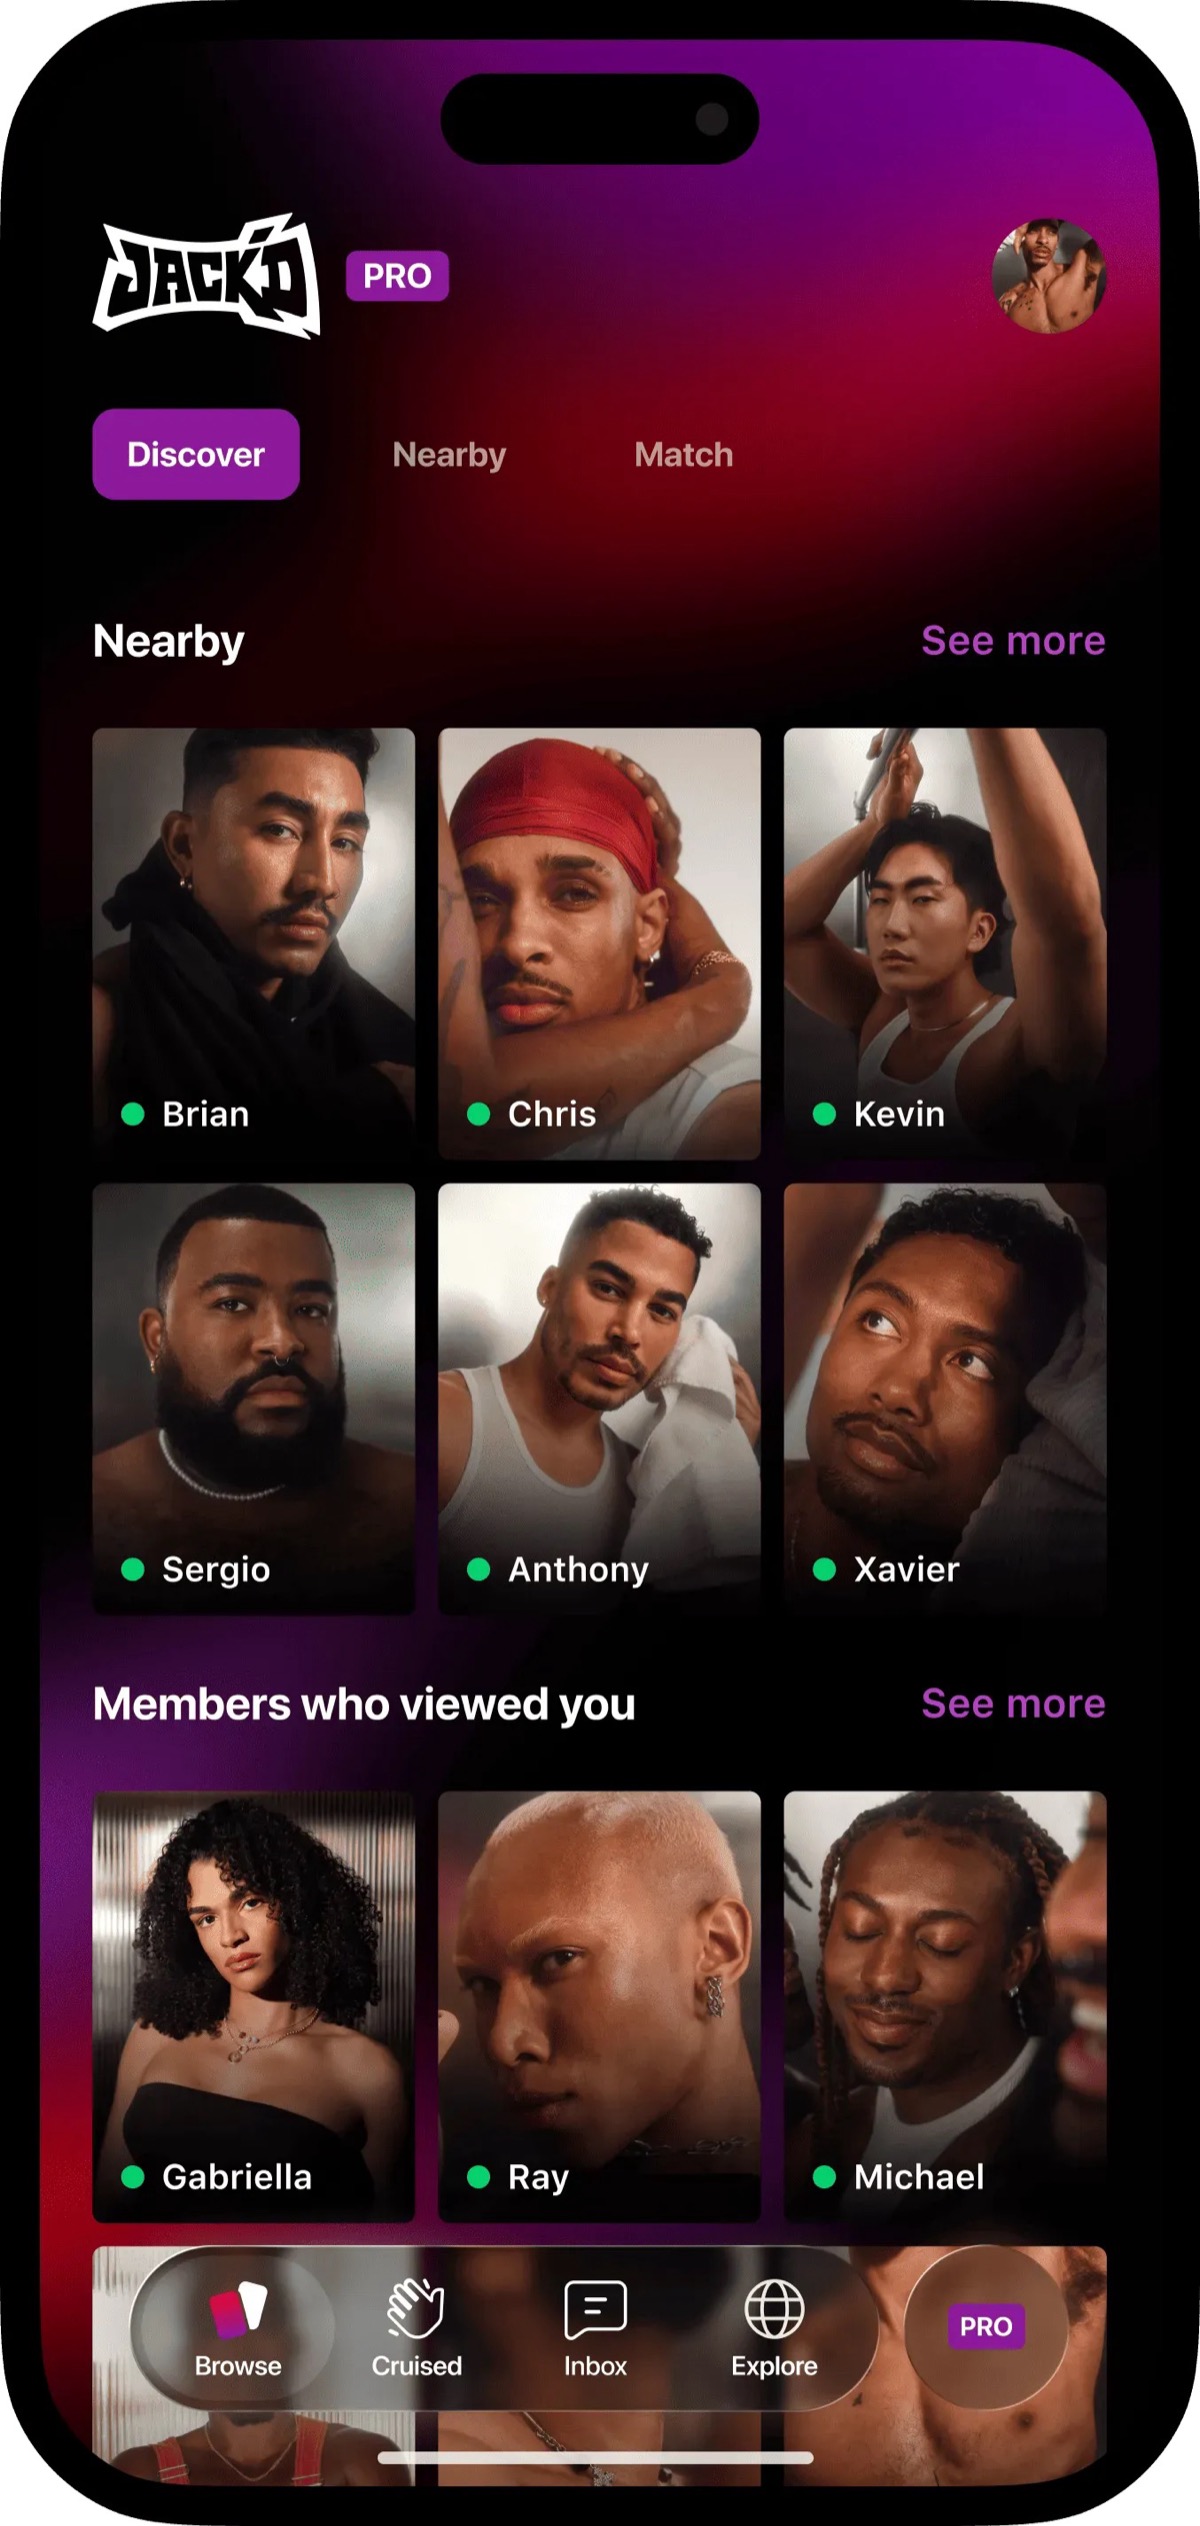Switch to the Match tab

pos(683,454)
